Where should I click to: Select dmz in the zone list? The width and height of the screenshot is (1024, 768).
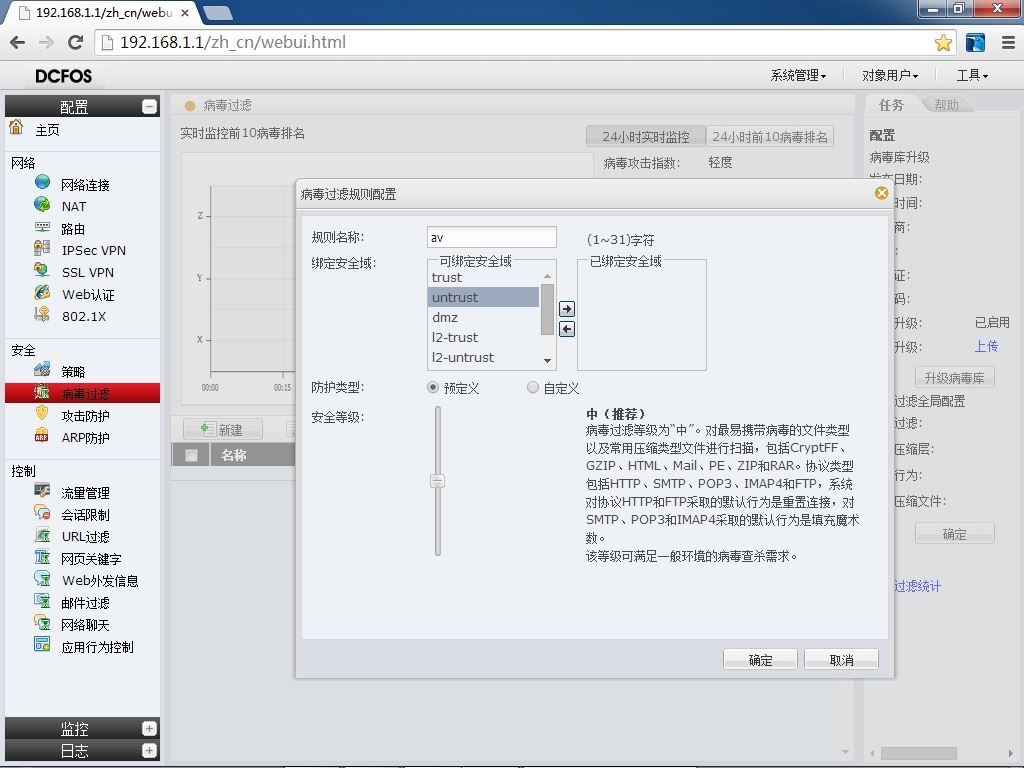tap(483, 317)
